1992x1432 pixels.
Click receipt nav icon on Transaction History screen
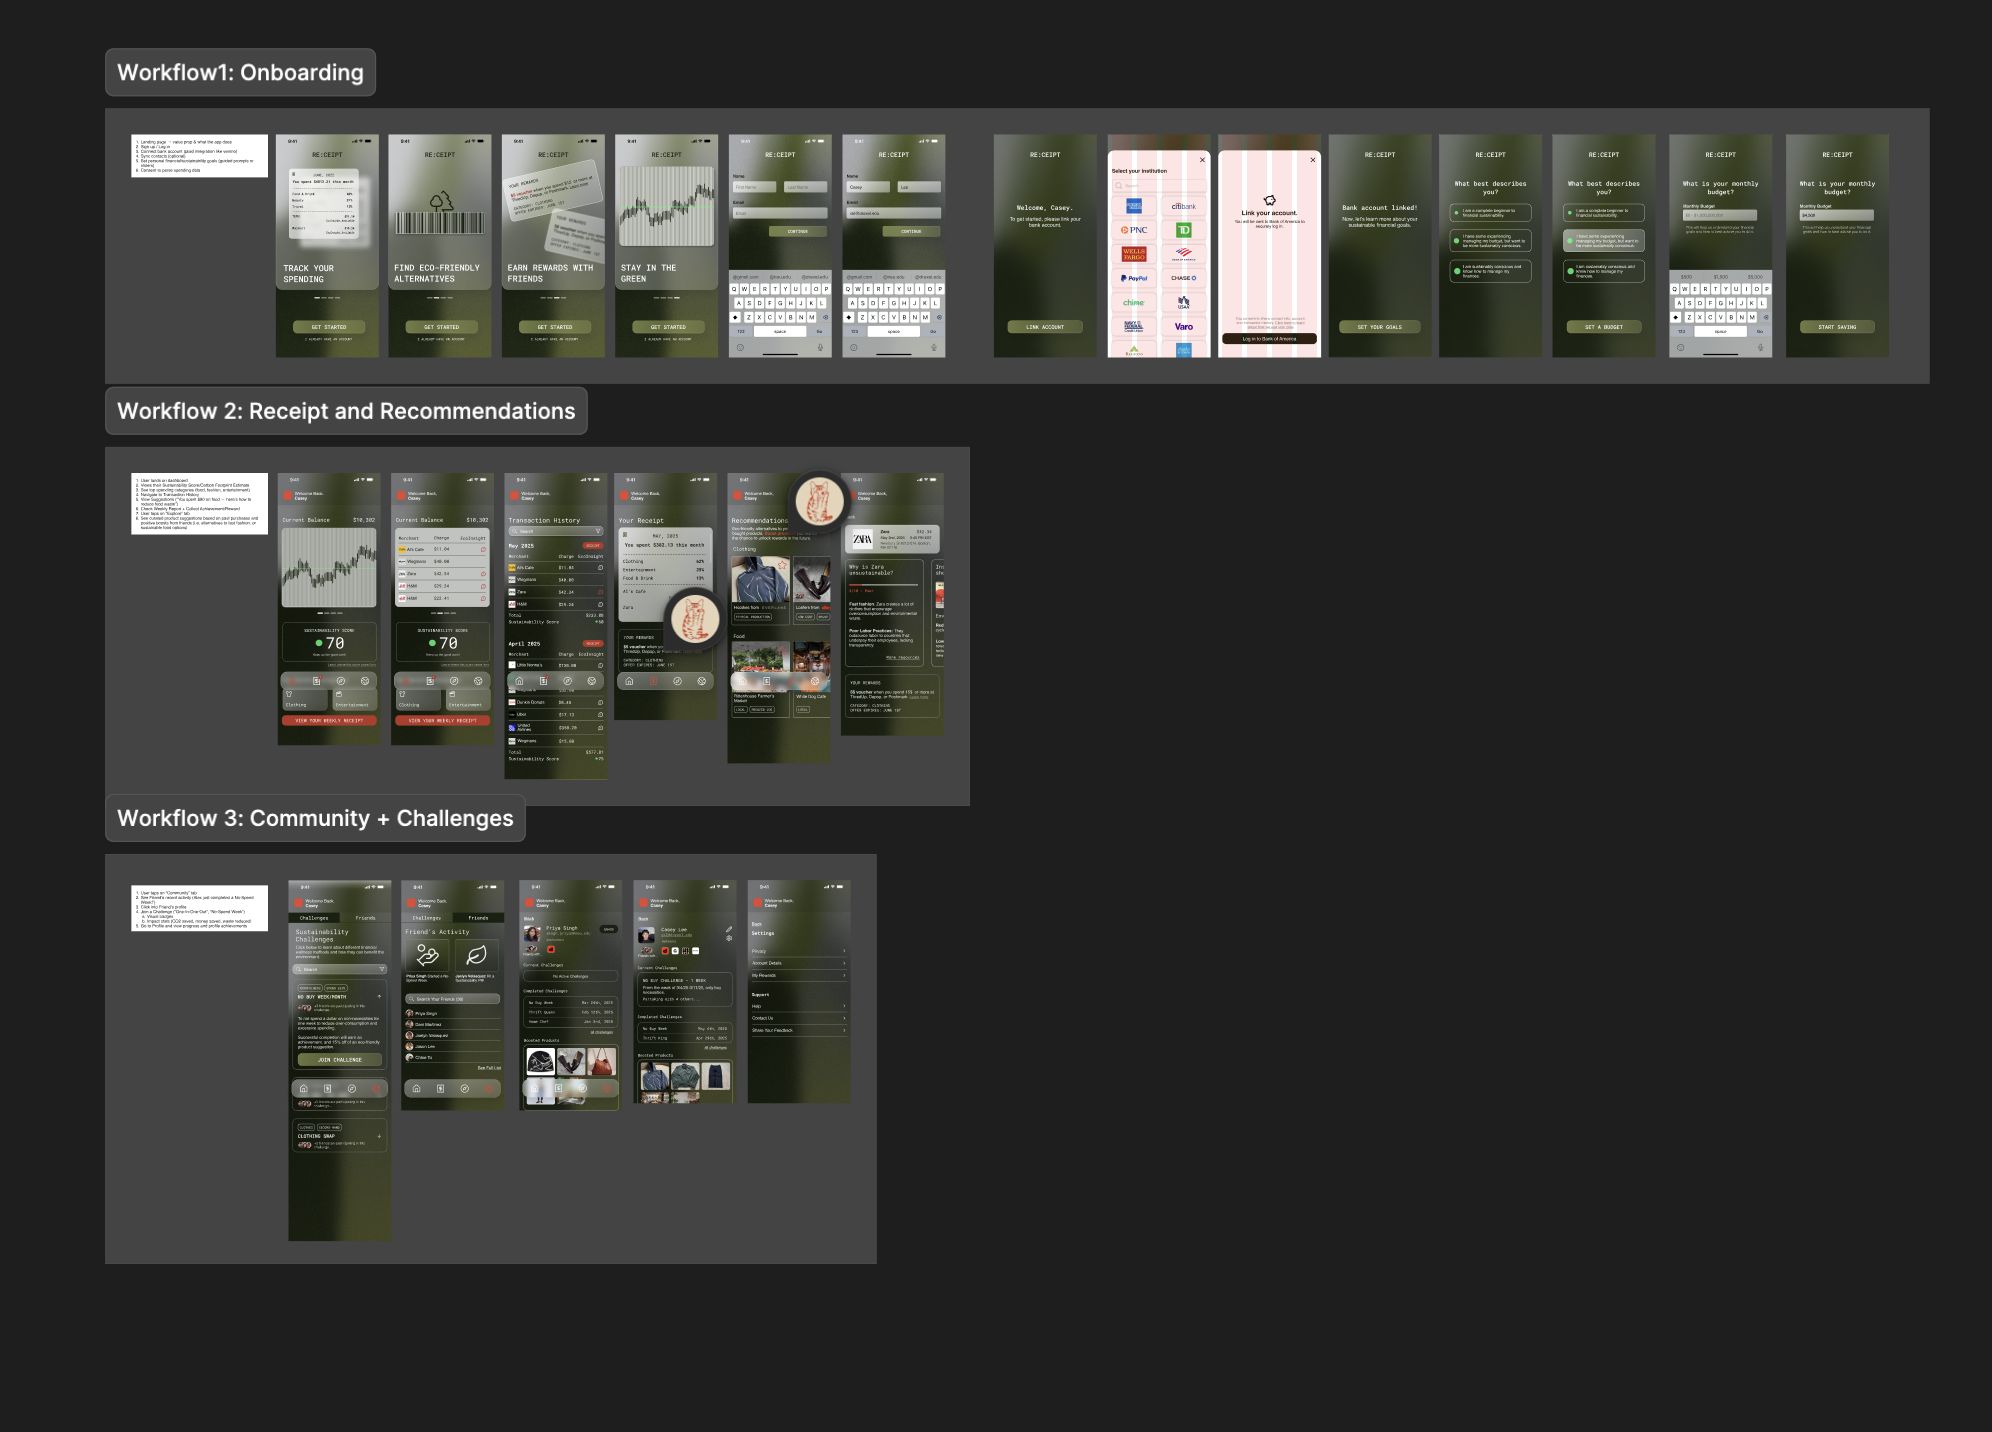[543, 681]
